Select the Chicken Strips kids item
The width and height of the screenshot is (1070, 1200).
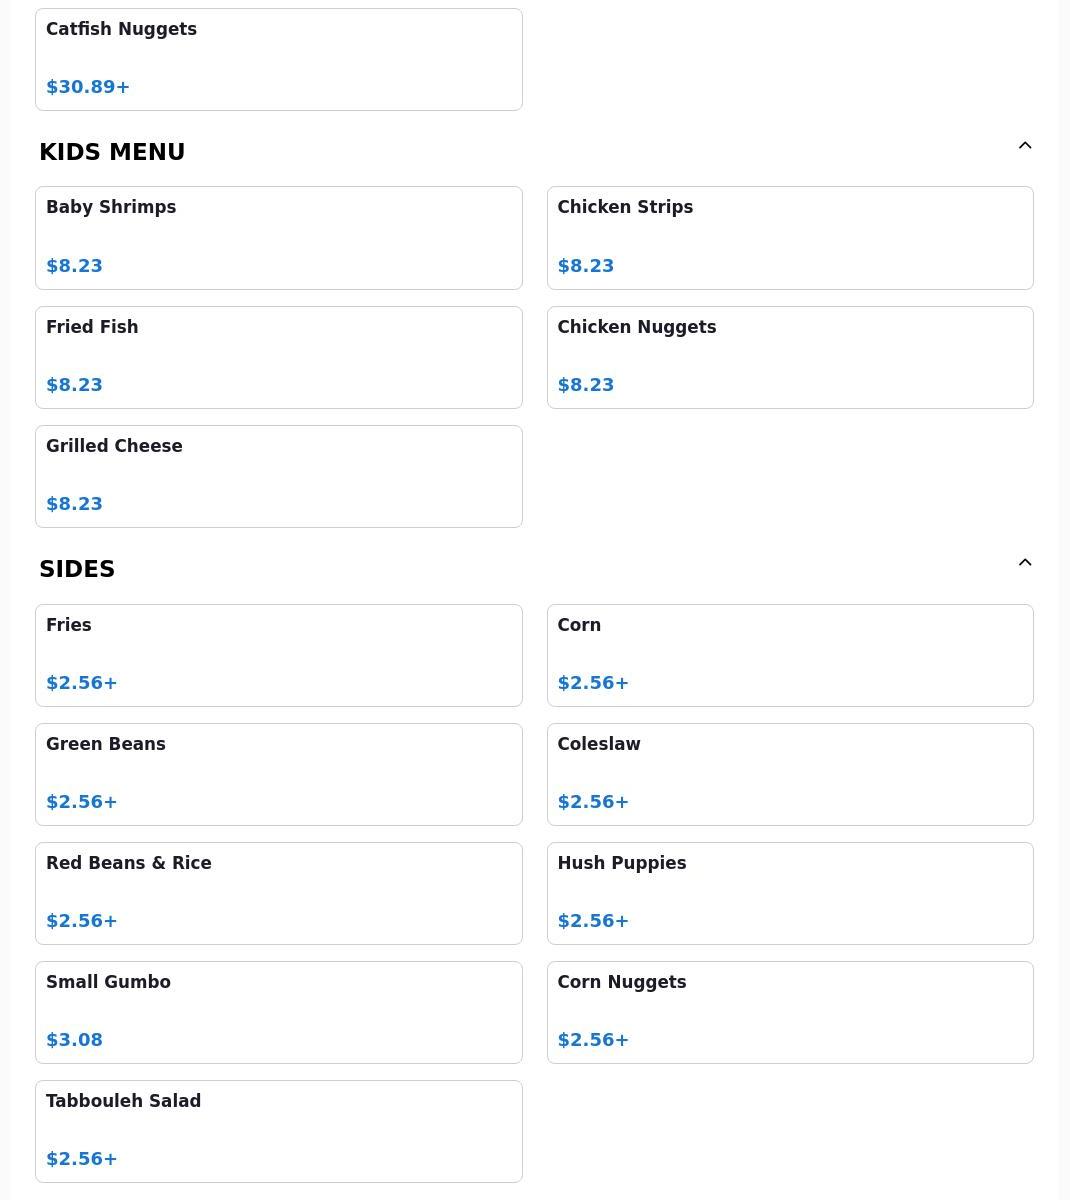point(790,238)
